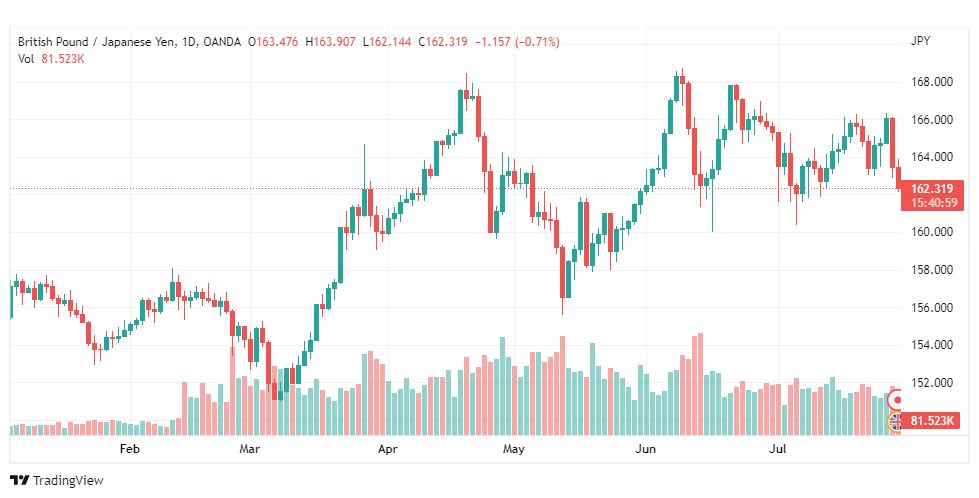Click the TradingView logo icon
The image size is (979, 498).
19,481
